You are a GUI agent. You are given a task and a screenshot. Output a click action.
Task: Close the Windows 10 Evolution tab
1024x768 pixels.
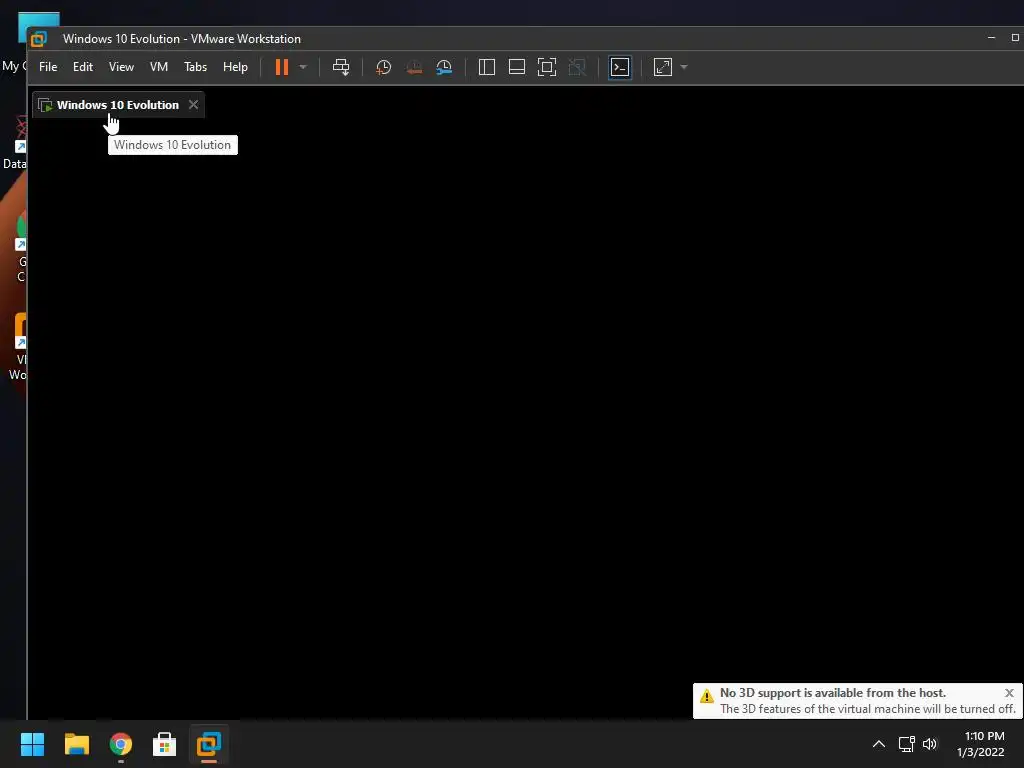click(x=193, y=104)
